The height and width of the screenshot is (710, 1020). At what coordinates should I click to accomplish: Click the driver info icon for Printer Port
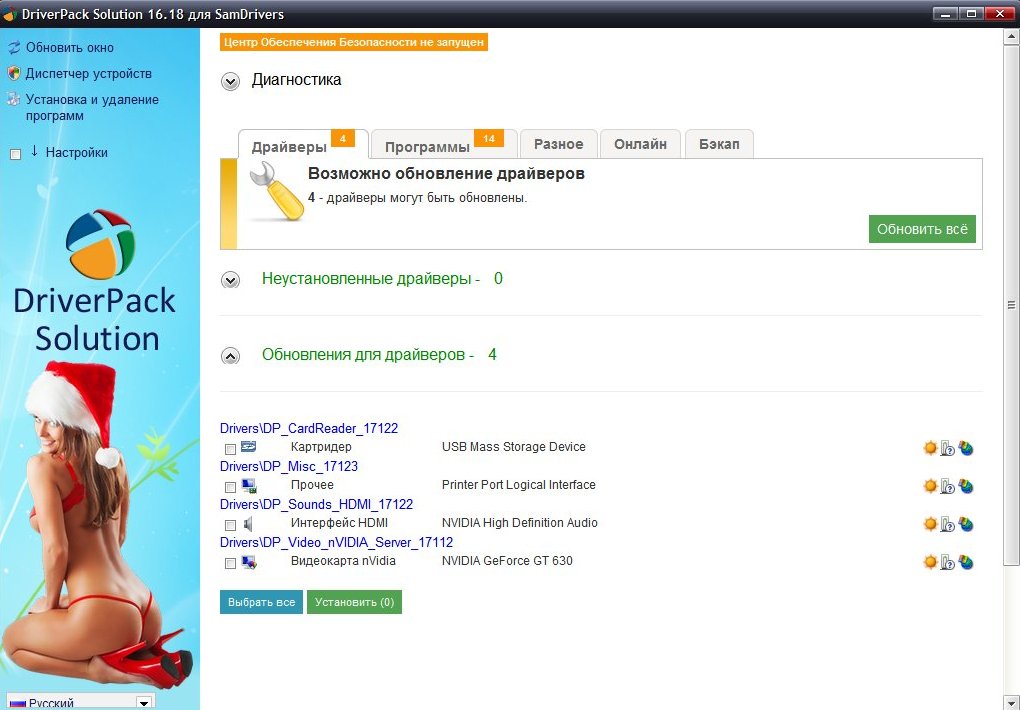click(948, 486)
